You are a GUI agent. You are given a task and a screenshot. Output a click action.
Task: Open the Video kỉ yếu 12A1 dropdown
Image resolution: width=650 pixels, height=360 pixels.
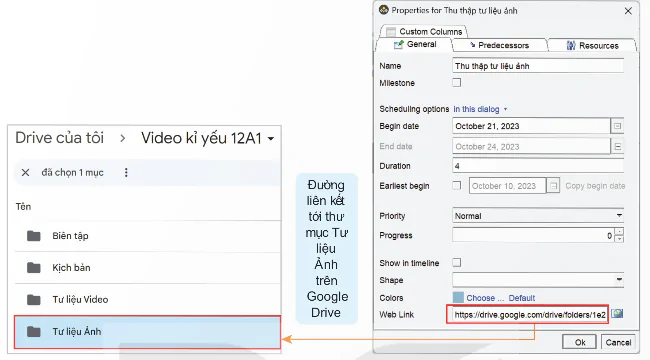point(271,139)
